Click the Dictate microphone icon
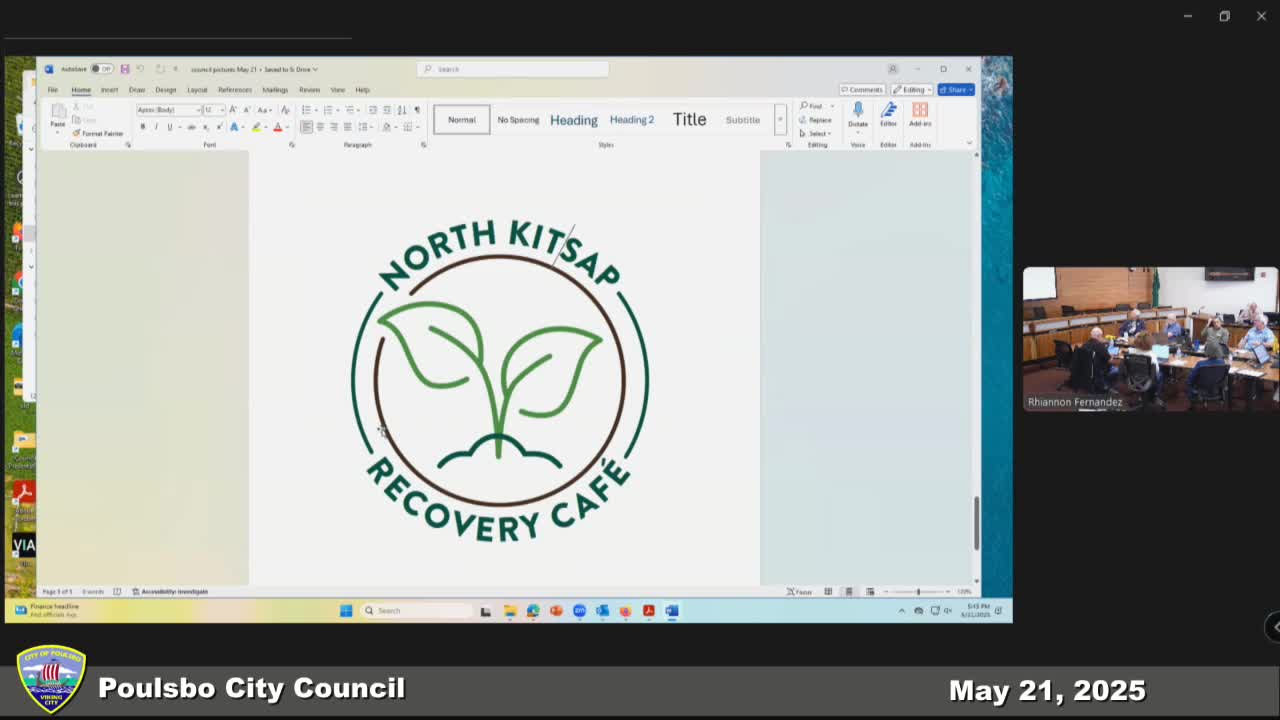1280x720 pixels. (858, 109)
